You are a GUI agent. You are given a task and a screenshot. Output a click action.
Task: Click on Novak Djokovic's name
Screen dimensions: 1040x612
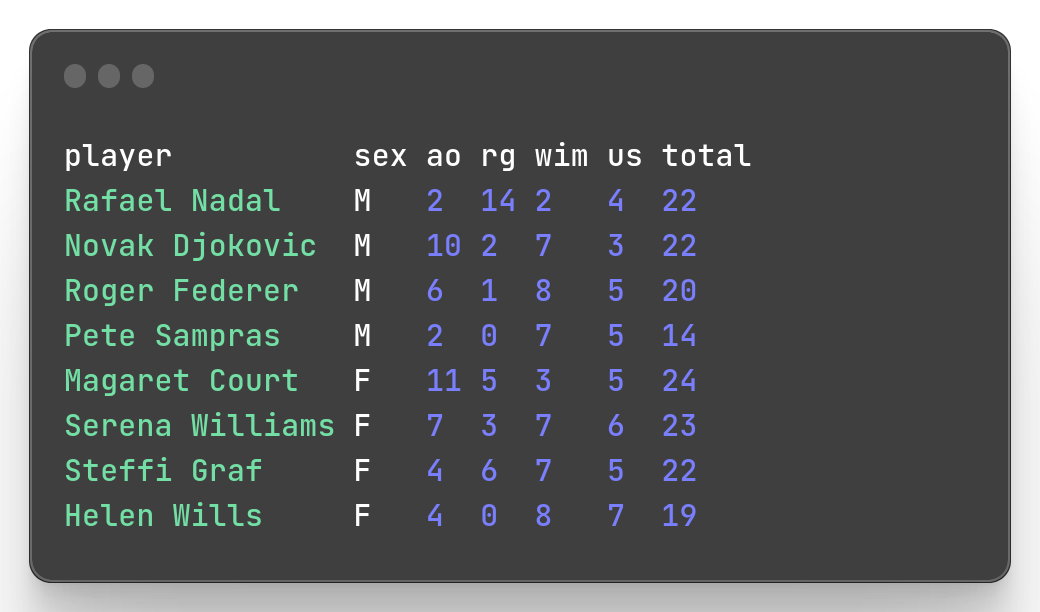pos(190,247)
